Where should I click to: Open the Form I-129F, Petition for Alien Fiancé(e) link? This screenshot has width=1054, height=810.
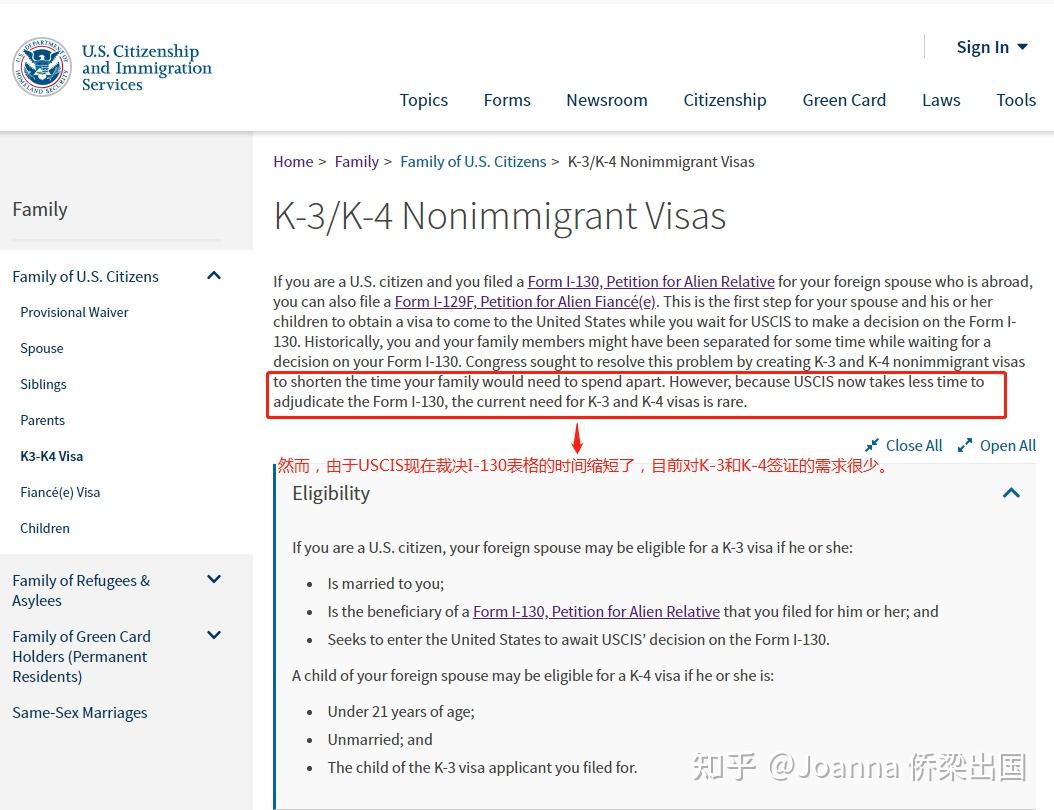point(523,301)
